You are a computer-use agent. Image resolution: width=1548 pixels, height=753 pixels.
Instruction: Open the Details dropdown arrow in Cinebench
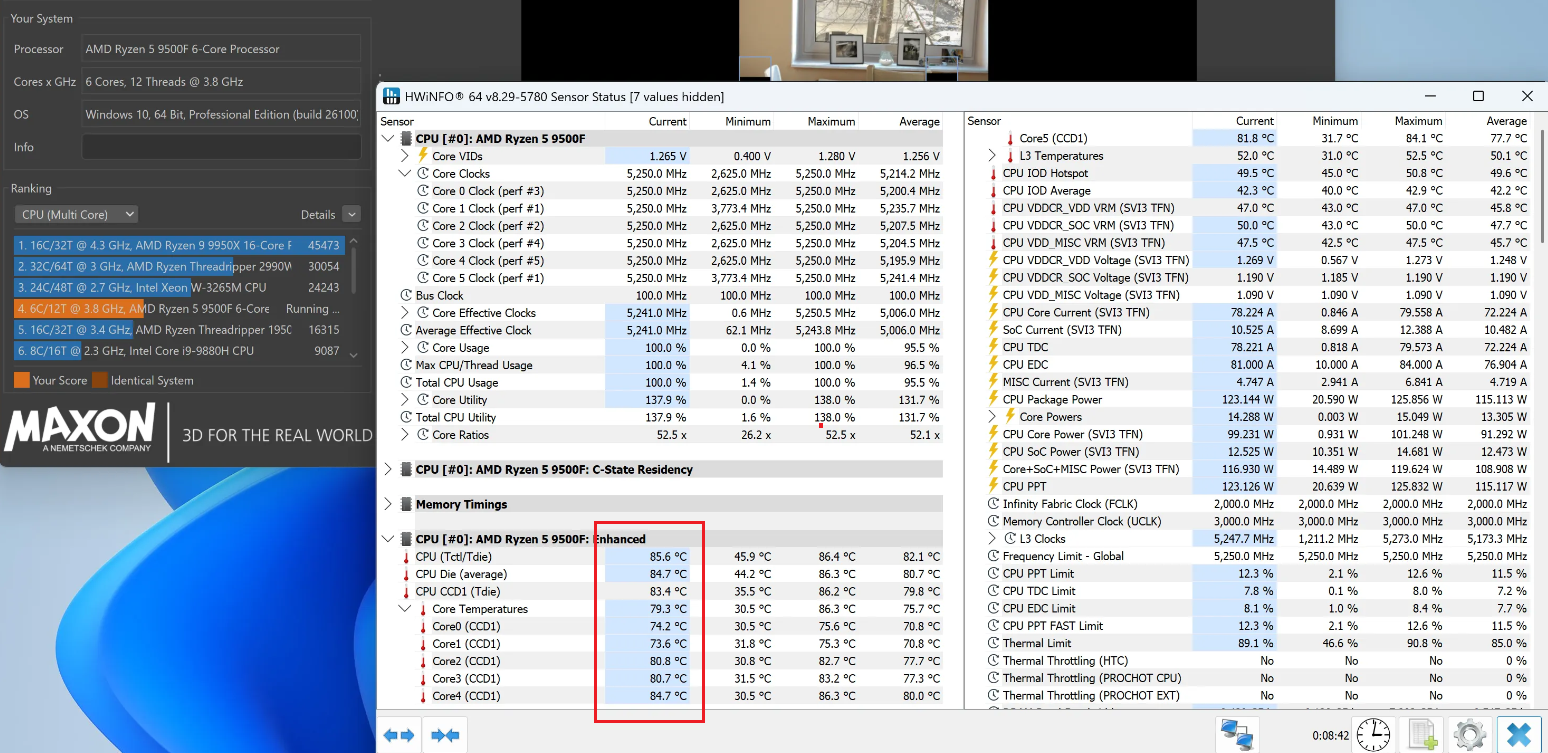coord(350,214)
